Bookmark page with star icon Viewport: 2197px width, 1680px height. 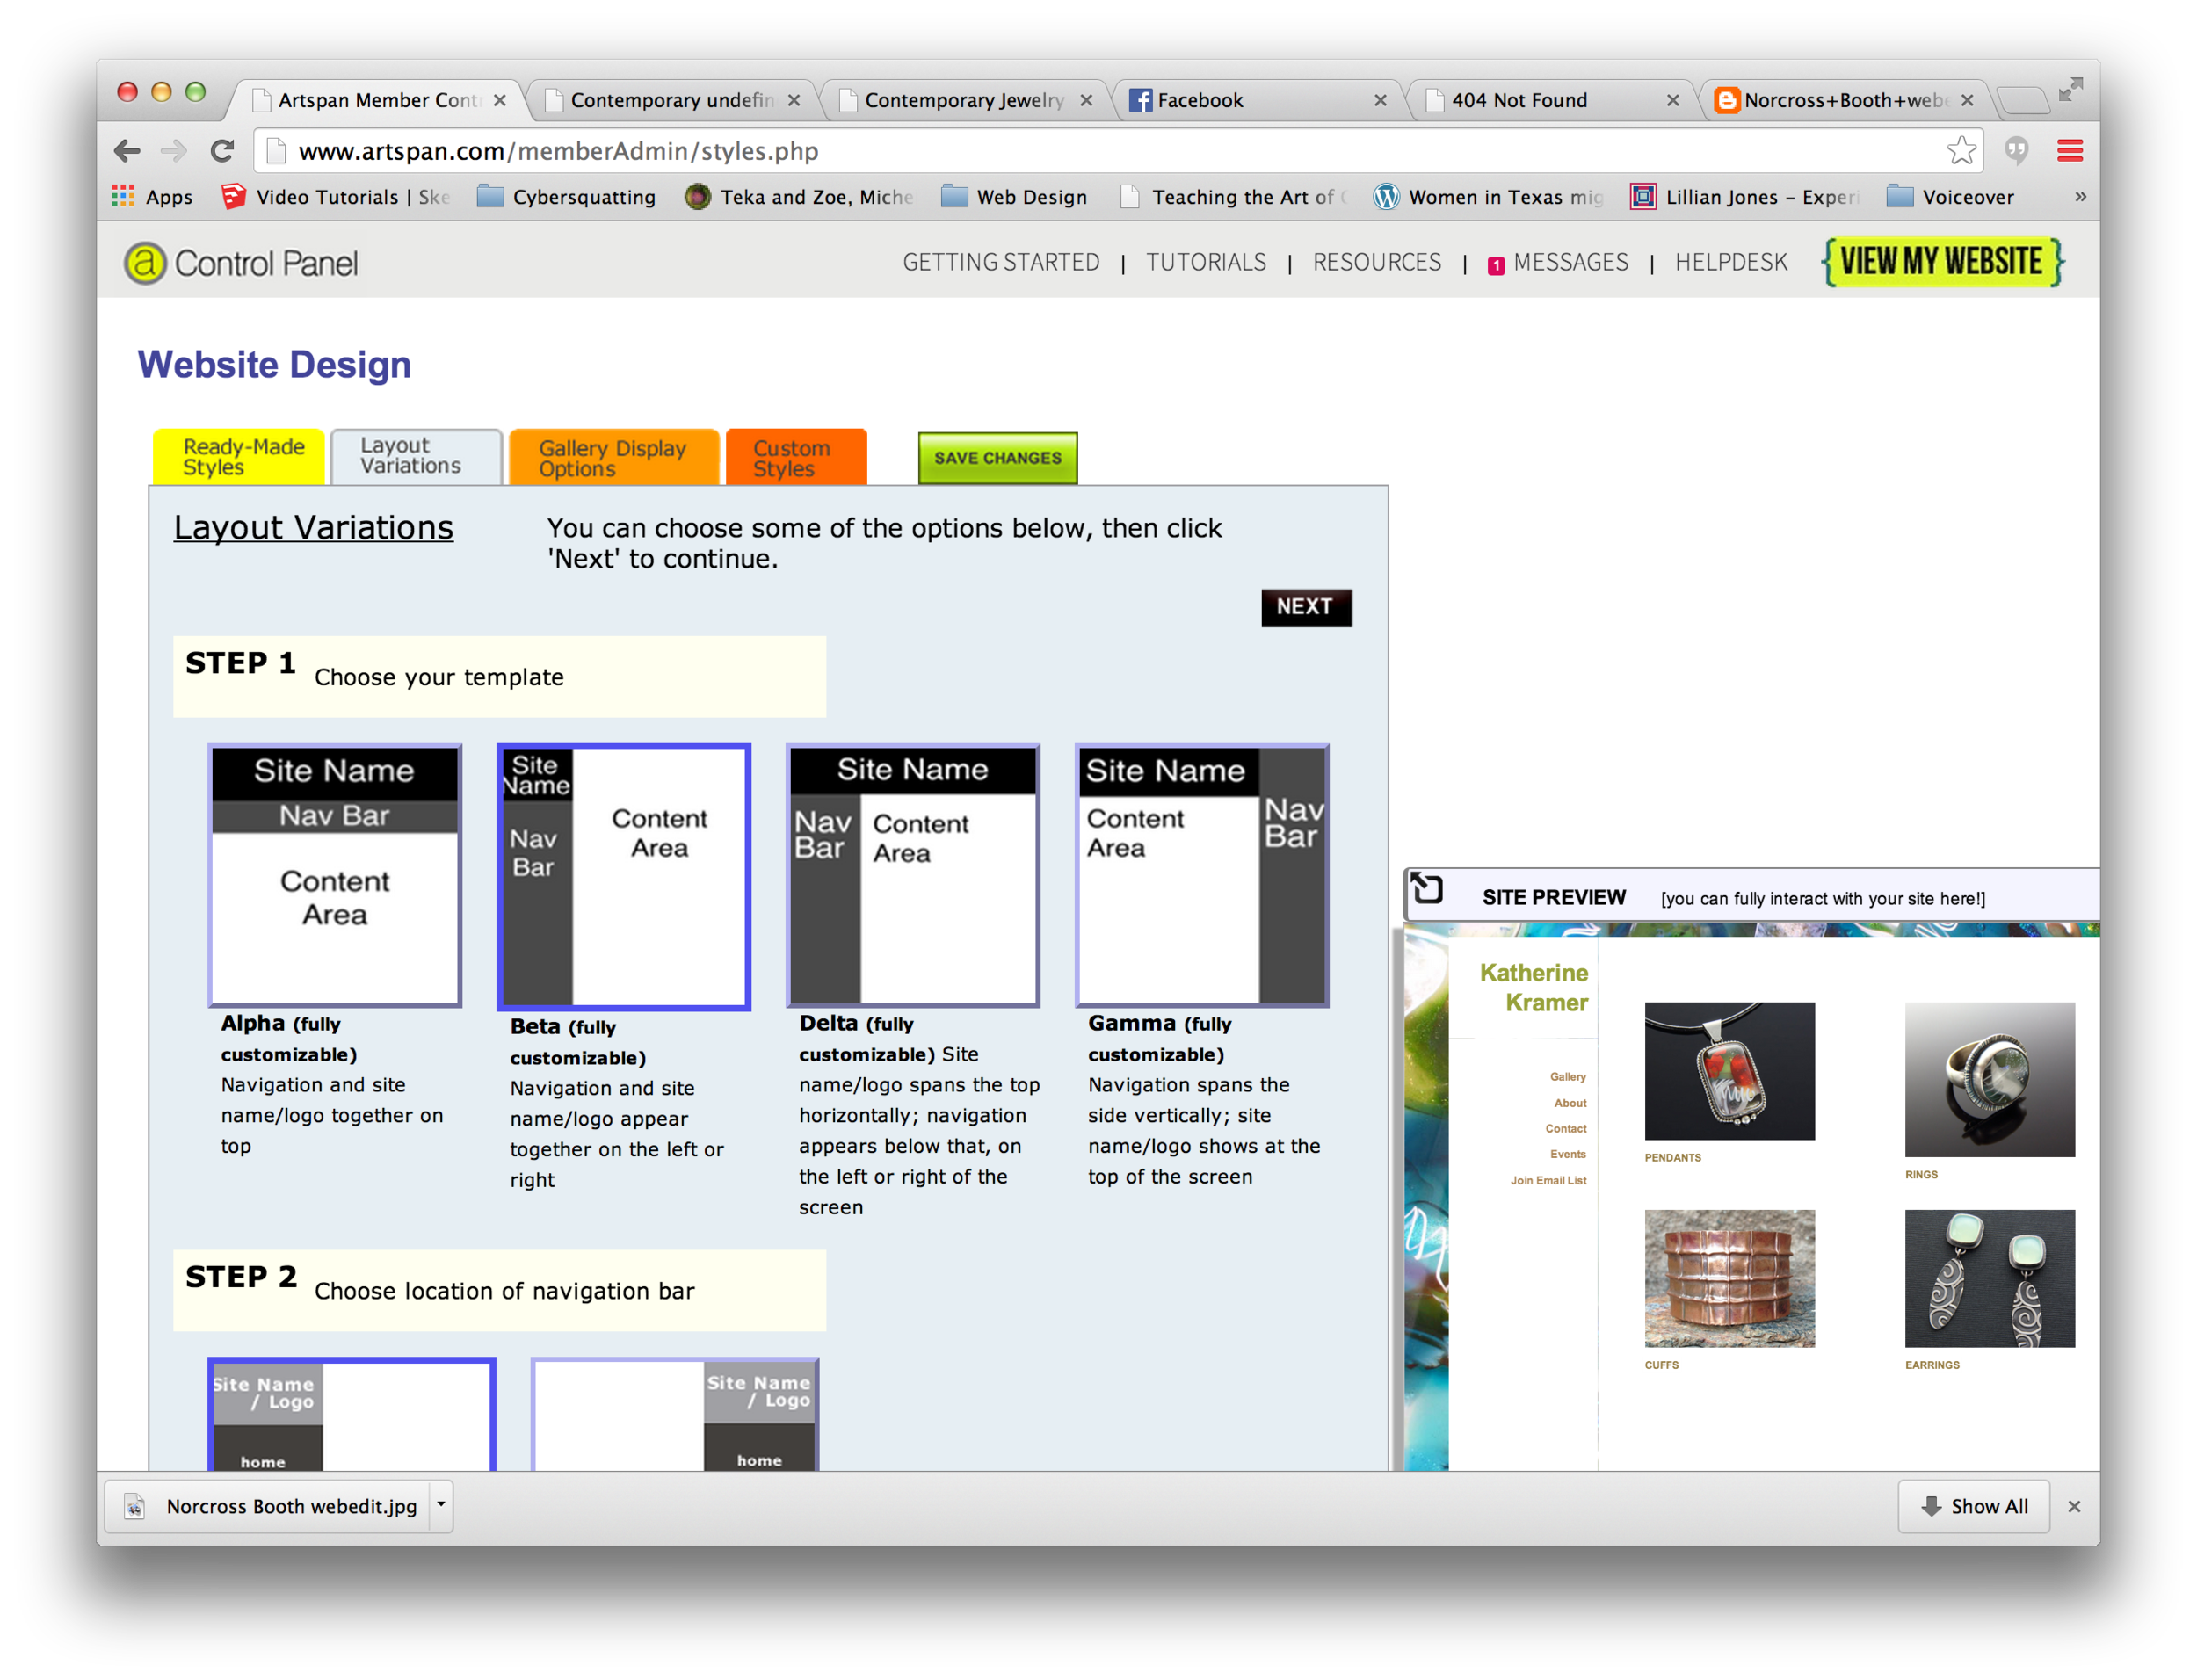[1961, 151]
